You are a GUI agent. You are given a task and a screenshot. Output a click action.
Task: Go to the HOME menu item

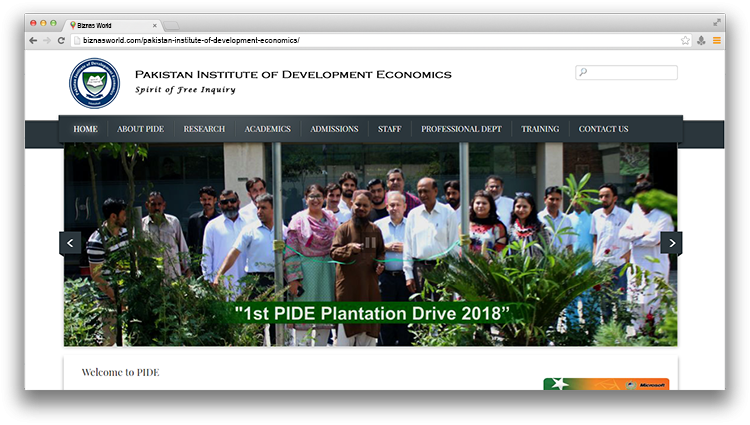[x=85, y=129]
